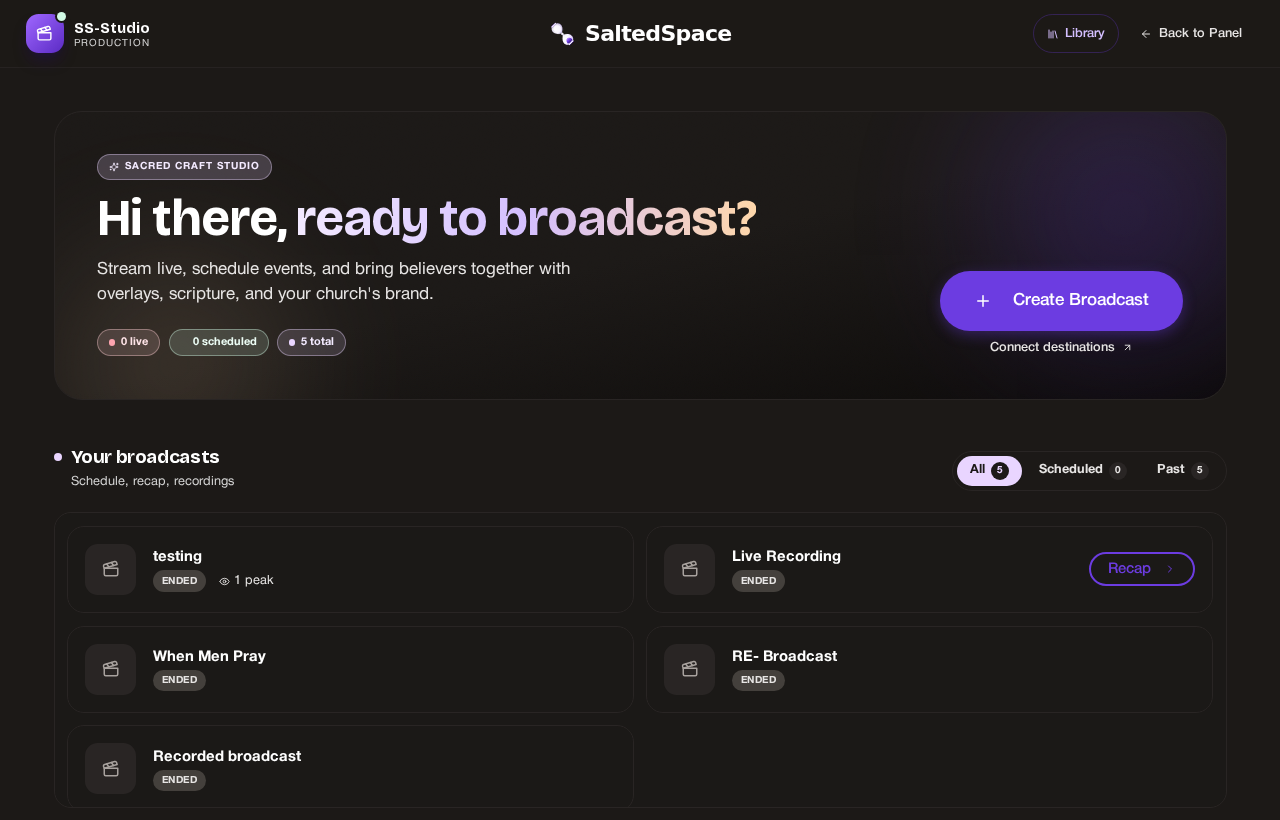The height and width of the screenshot is (820, 1280).
Task: Click the clapperboard icon for Recorded broadcast
Action: coord(111,769)
